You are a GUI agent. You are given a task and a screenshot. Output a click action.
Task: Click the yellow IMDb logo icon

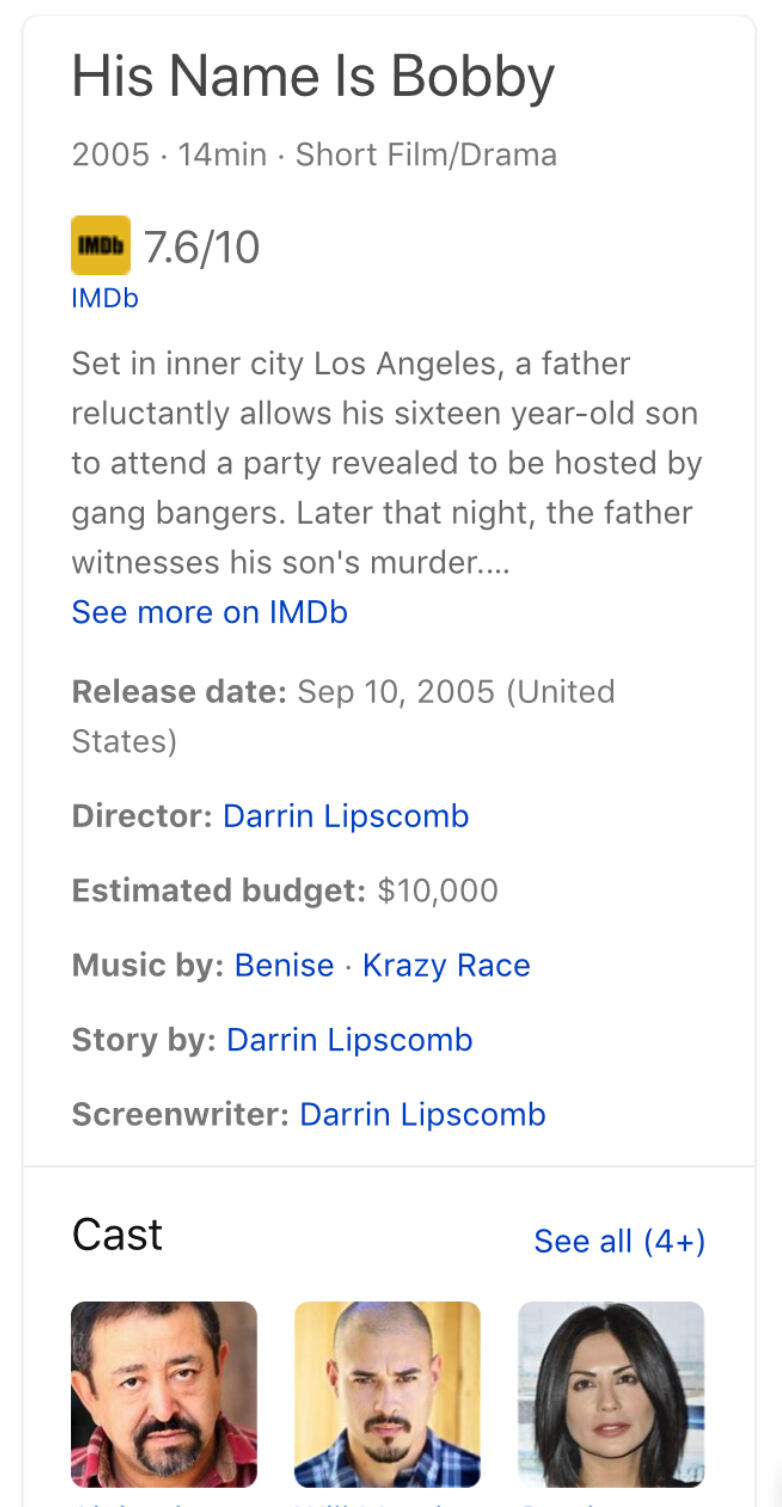[100, 245]
